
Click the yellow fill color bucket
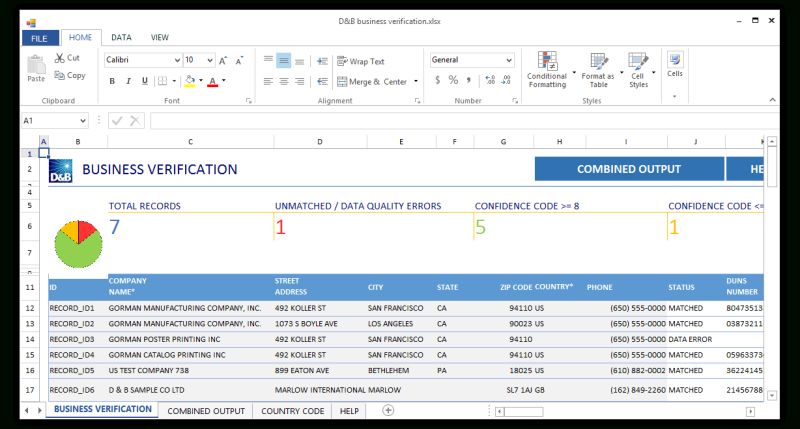point(190,81)
